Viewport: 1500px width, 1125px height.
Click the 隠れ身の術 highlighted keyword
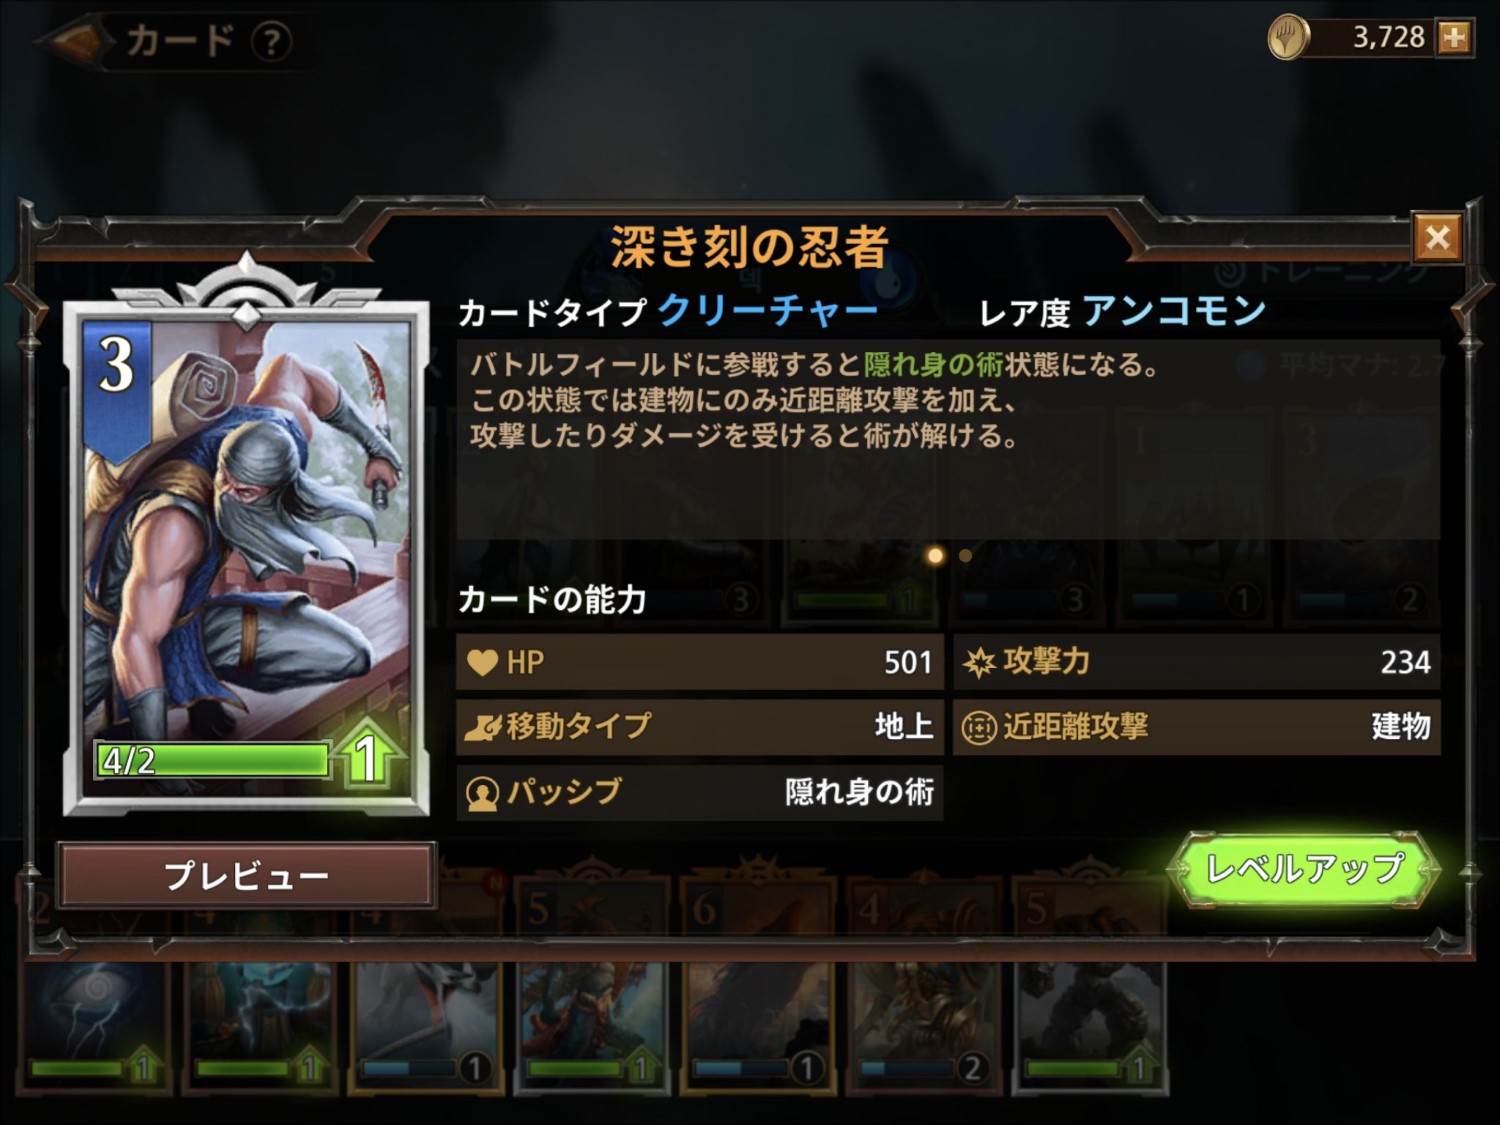coord(933,365)
